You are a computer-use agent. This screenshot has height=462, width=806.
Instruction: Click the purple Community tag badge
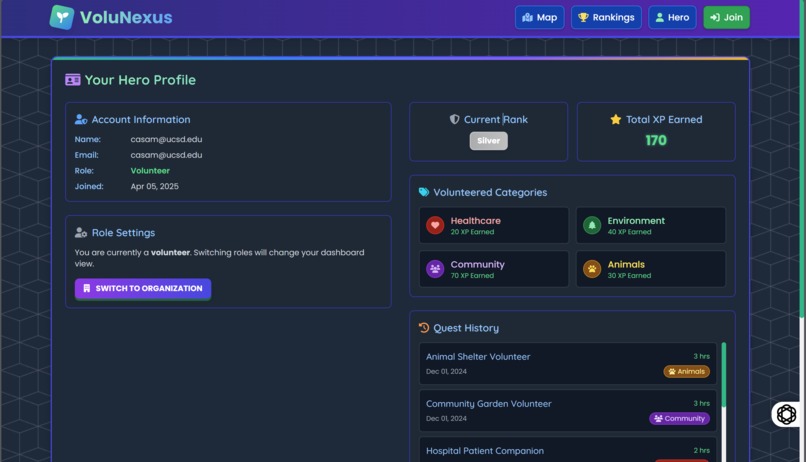click(x=679, y=418)
